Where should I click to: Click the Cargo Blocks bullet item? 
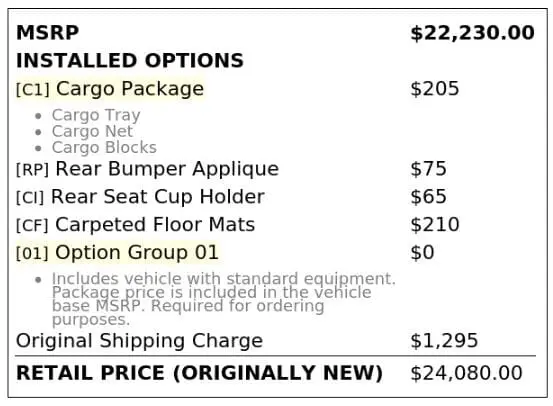coord(104,147)
